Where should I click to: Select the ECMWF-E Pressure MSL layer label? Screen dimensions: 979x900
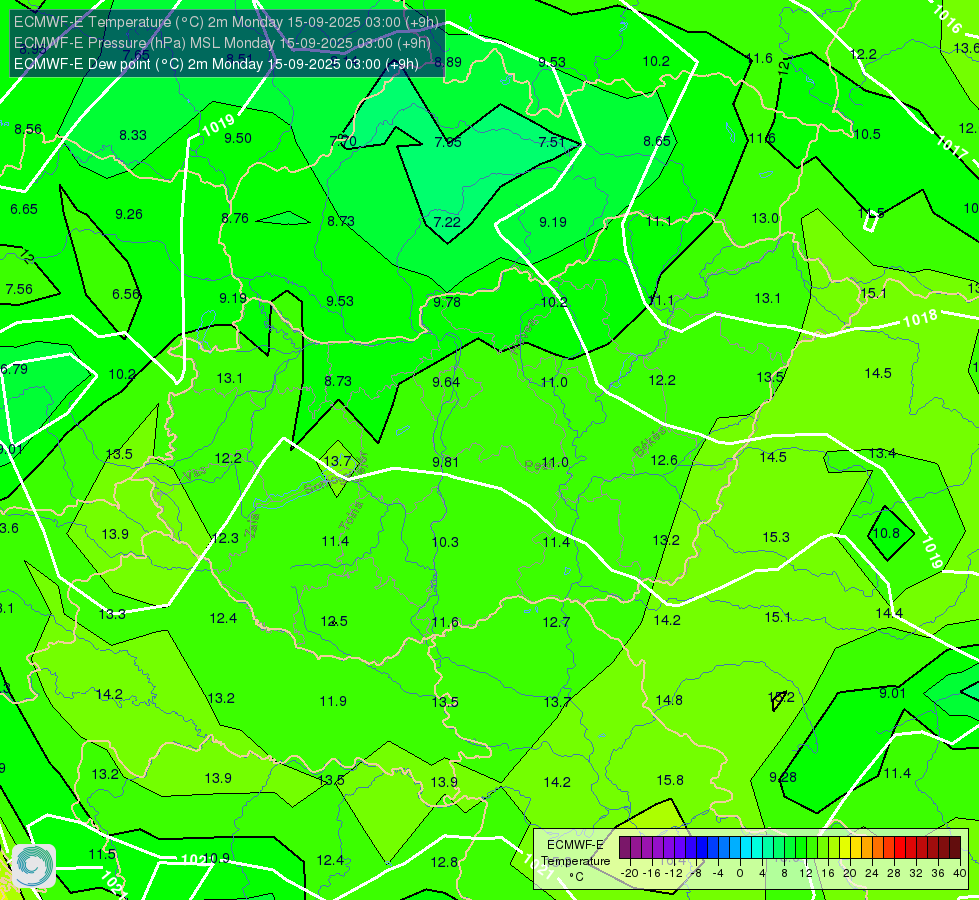[222, 43]
